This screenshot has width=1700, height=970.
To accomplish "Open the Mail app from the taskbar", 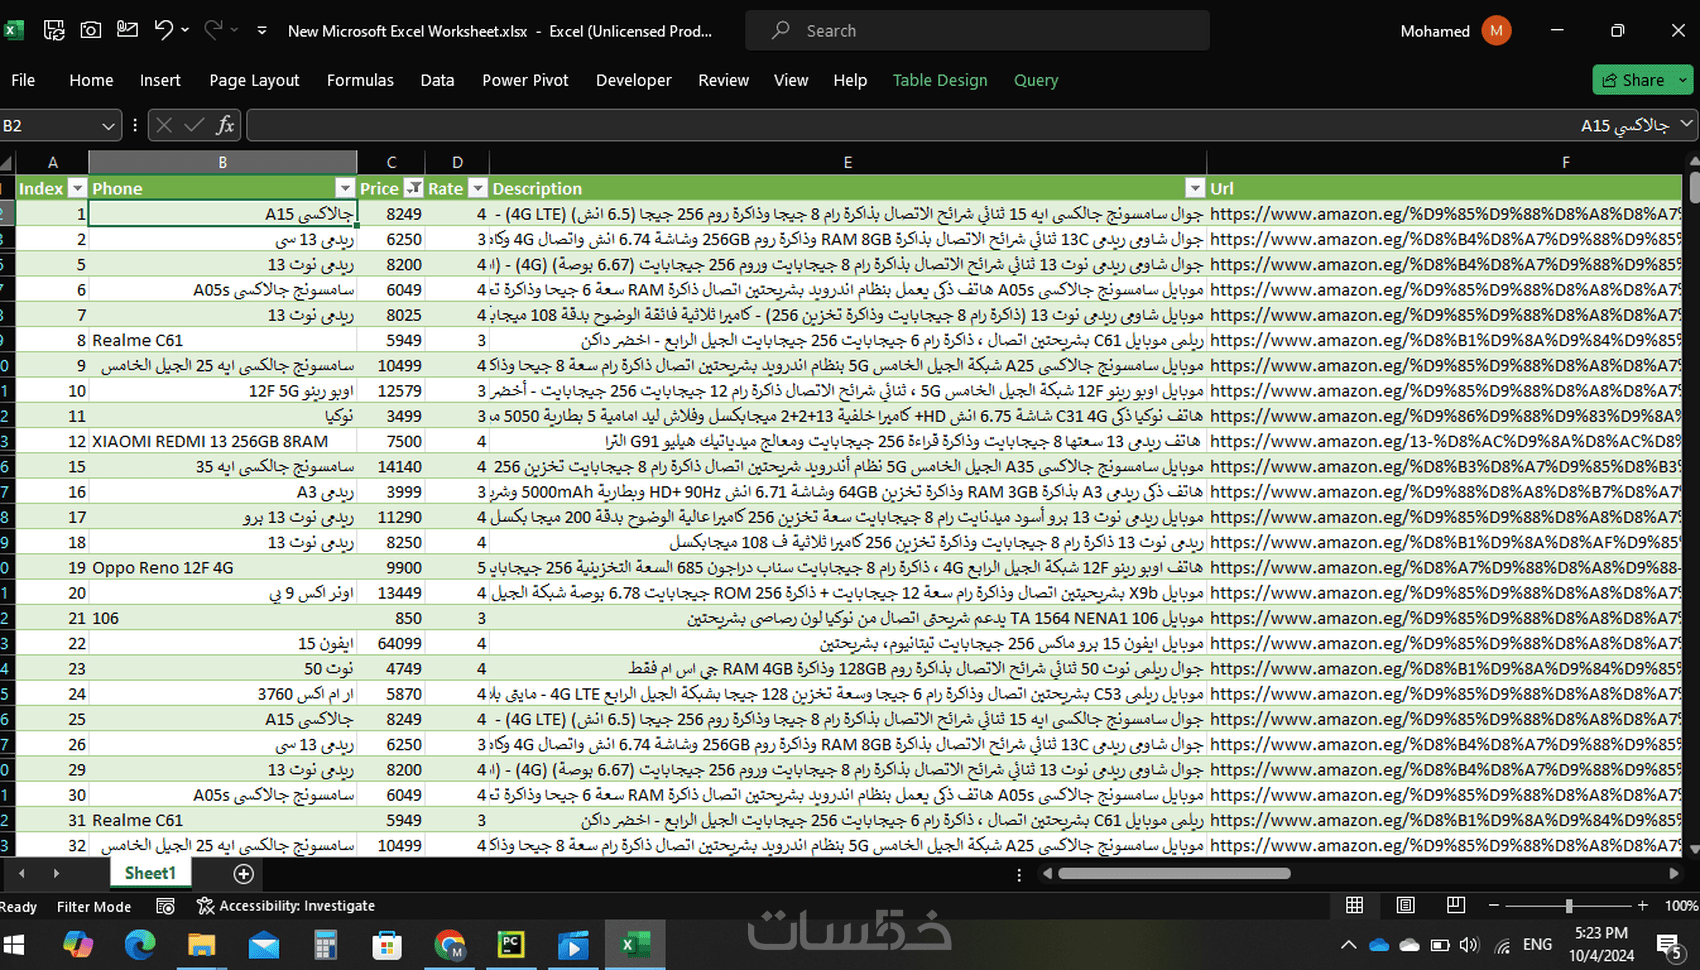I will click(264, 944).
